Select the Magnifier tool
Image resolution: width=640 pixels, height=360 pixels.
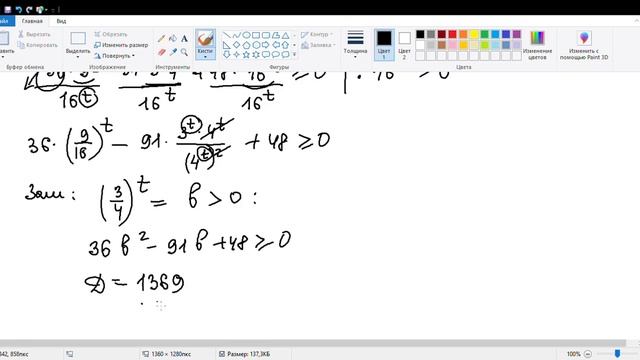coord(184,52)
